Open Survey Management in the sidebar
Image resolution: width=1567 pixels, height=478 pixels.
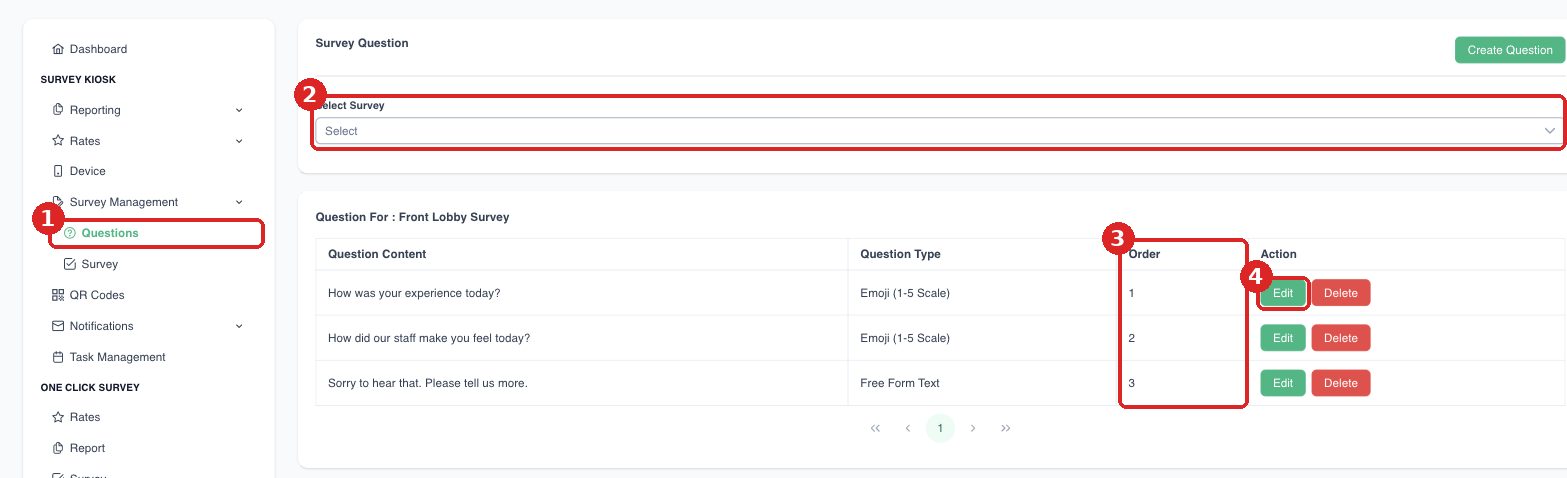point(124,202)
